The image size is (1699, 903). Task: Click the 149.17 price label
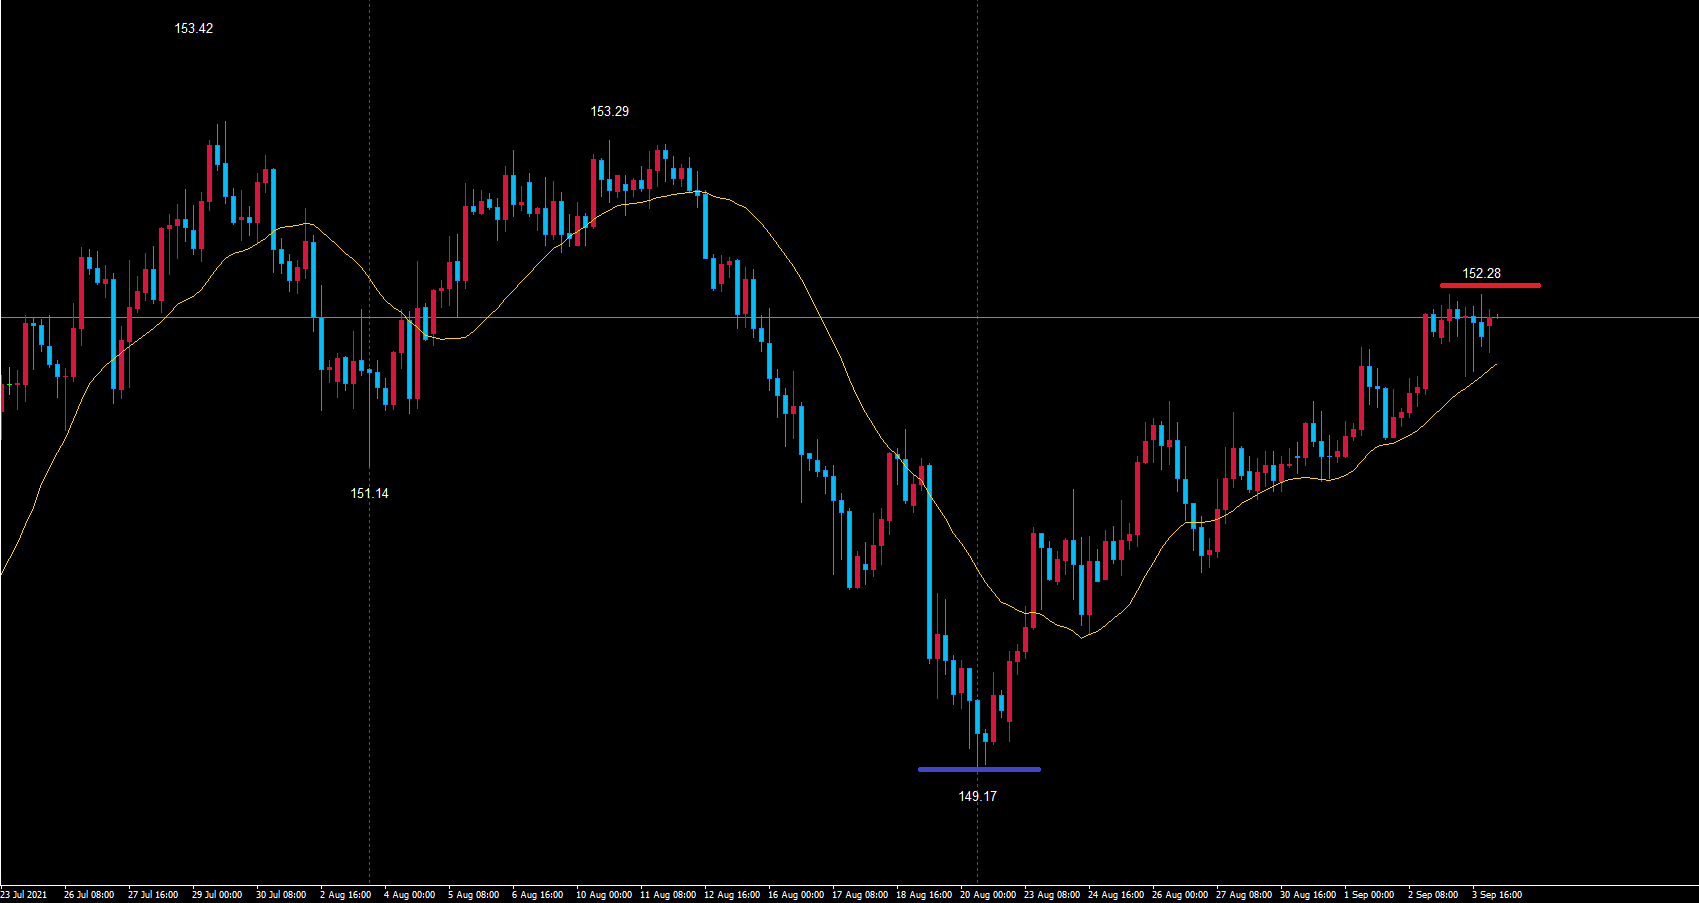(x=977, y=796)
